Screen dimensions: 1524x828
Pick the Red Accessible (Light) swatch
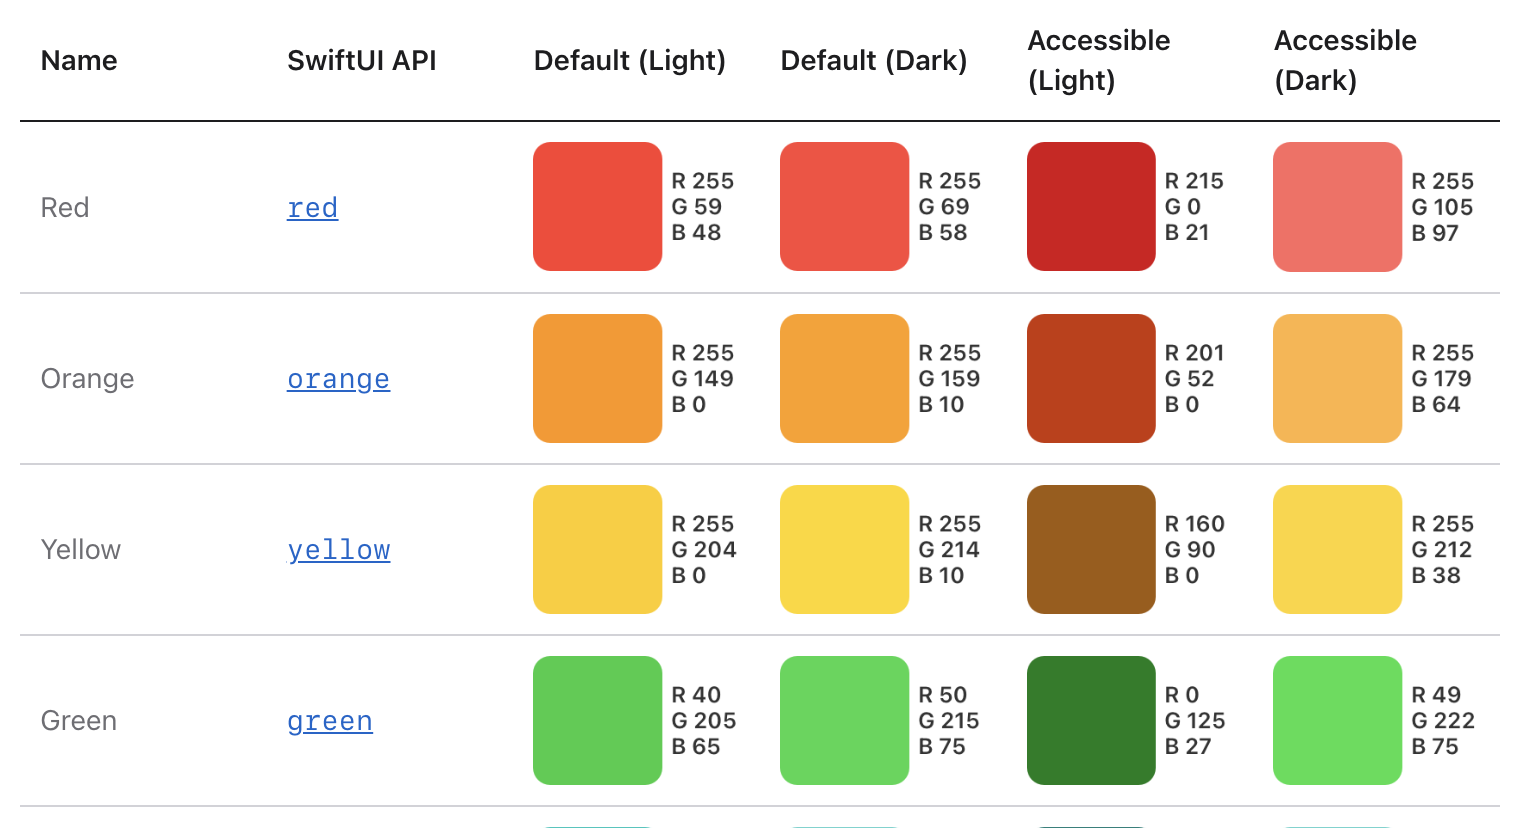pyautogui.click(x=1091, y=206)
